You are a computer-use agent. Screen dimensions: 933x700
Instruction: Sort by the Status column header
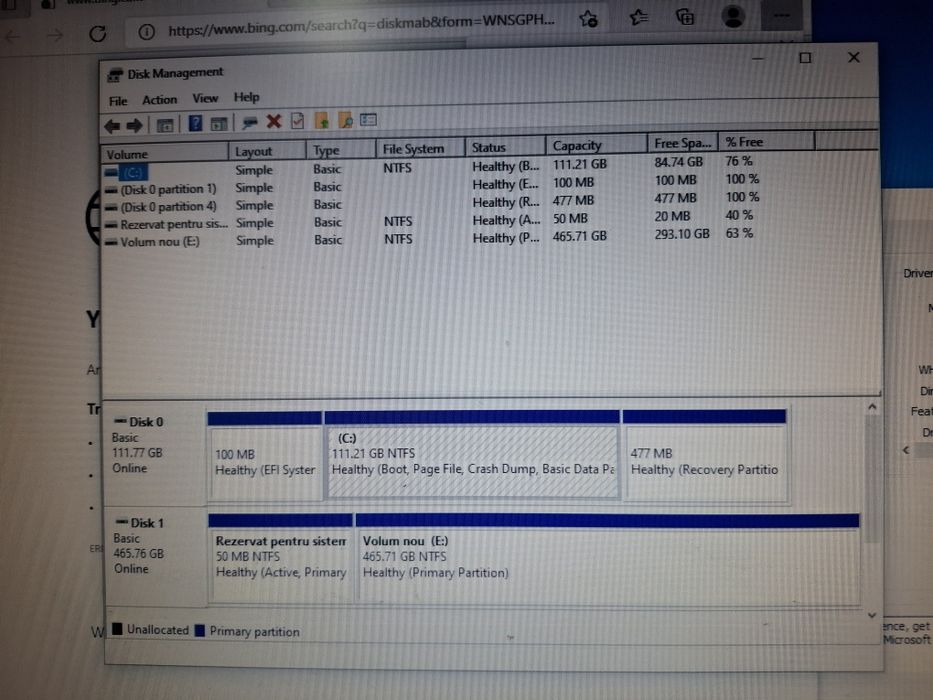tap(505, 147)
